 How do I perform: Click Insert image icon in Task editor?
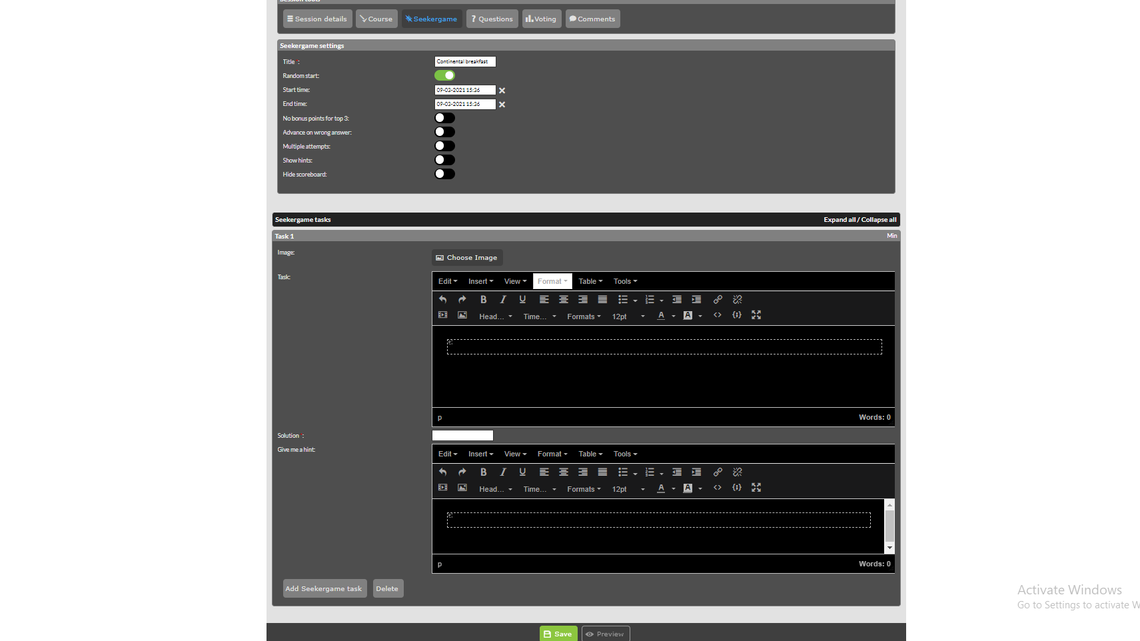[x=462, y=316]
